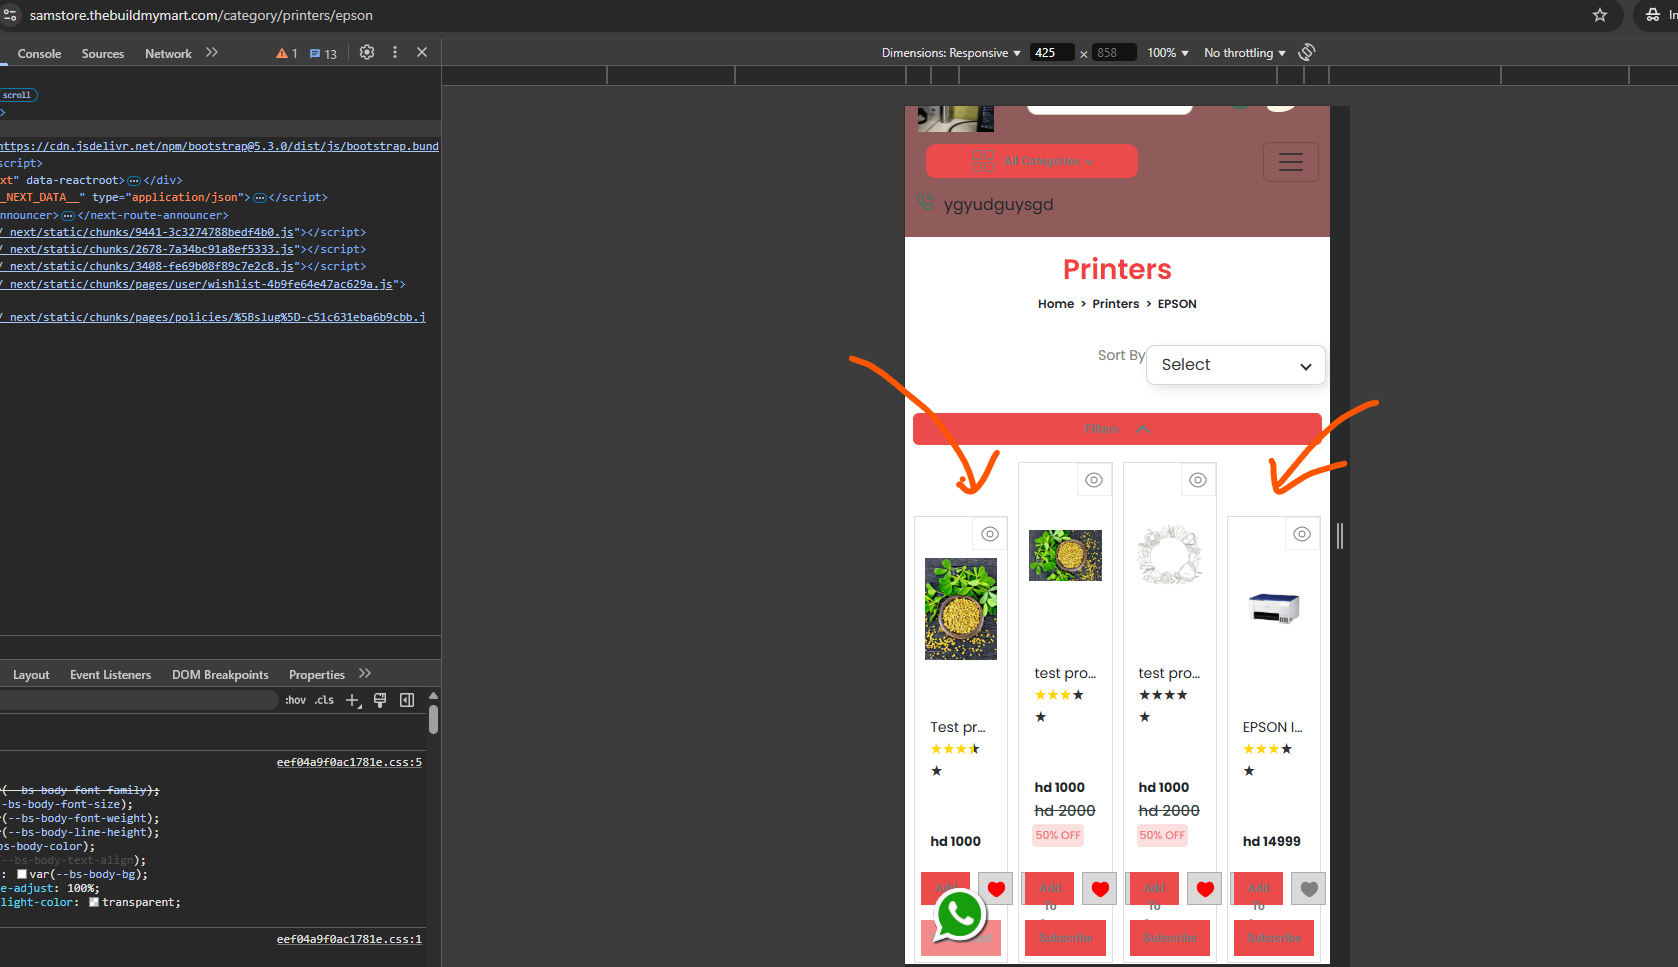Open bootstrap CDN script link
1678x967 pixels.
(219, 146)
